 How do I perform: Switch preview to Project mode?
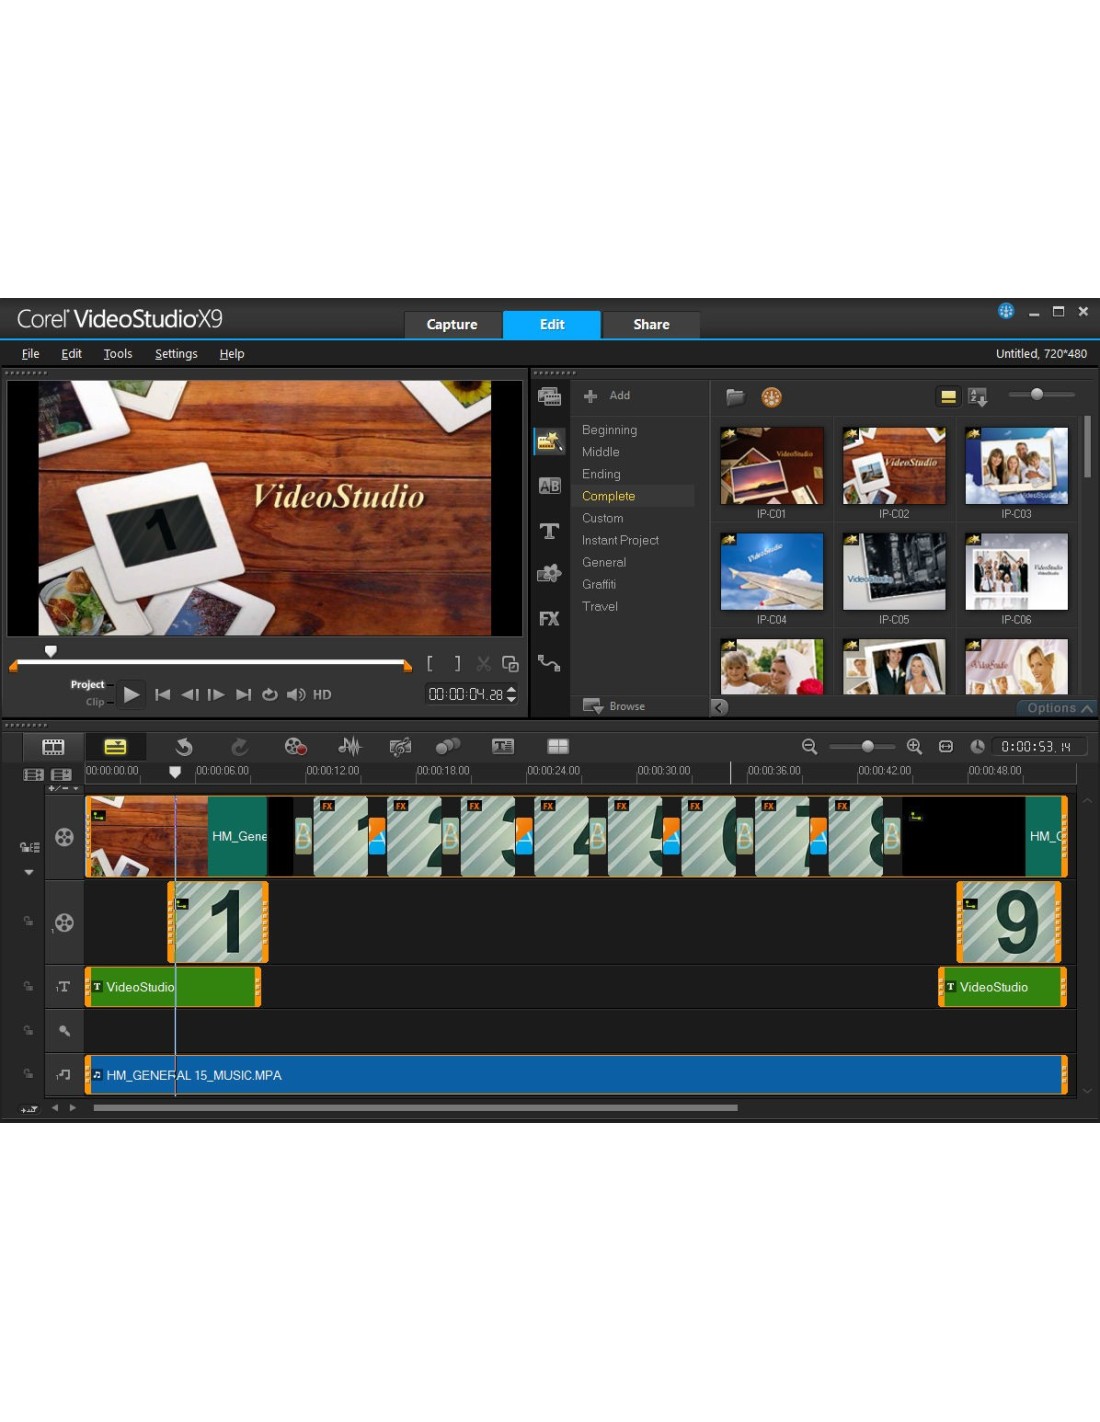[87, 685]
